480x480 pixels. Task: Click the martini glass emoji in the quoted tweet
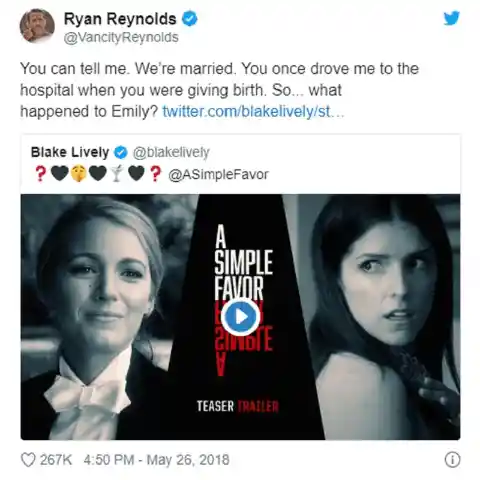coord(116,174)
